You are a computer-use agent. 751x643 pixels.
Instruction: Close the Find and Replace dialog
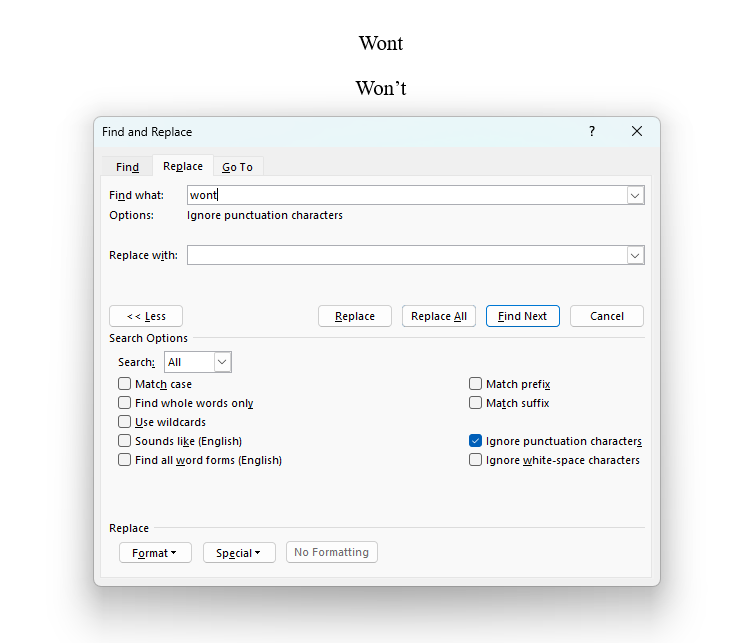[637, 131]
